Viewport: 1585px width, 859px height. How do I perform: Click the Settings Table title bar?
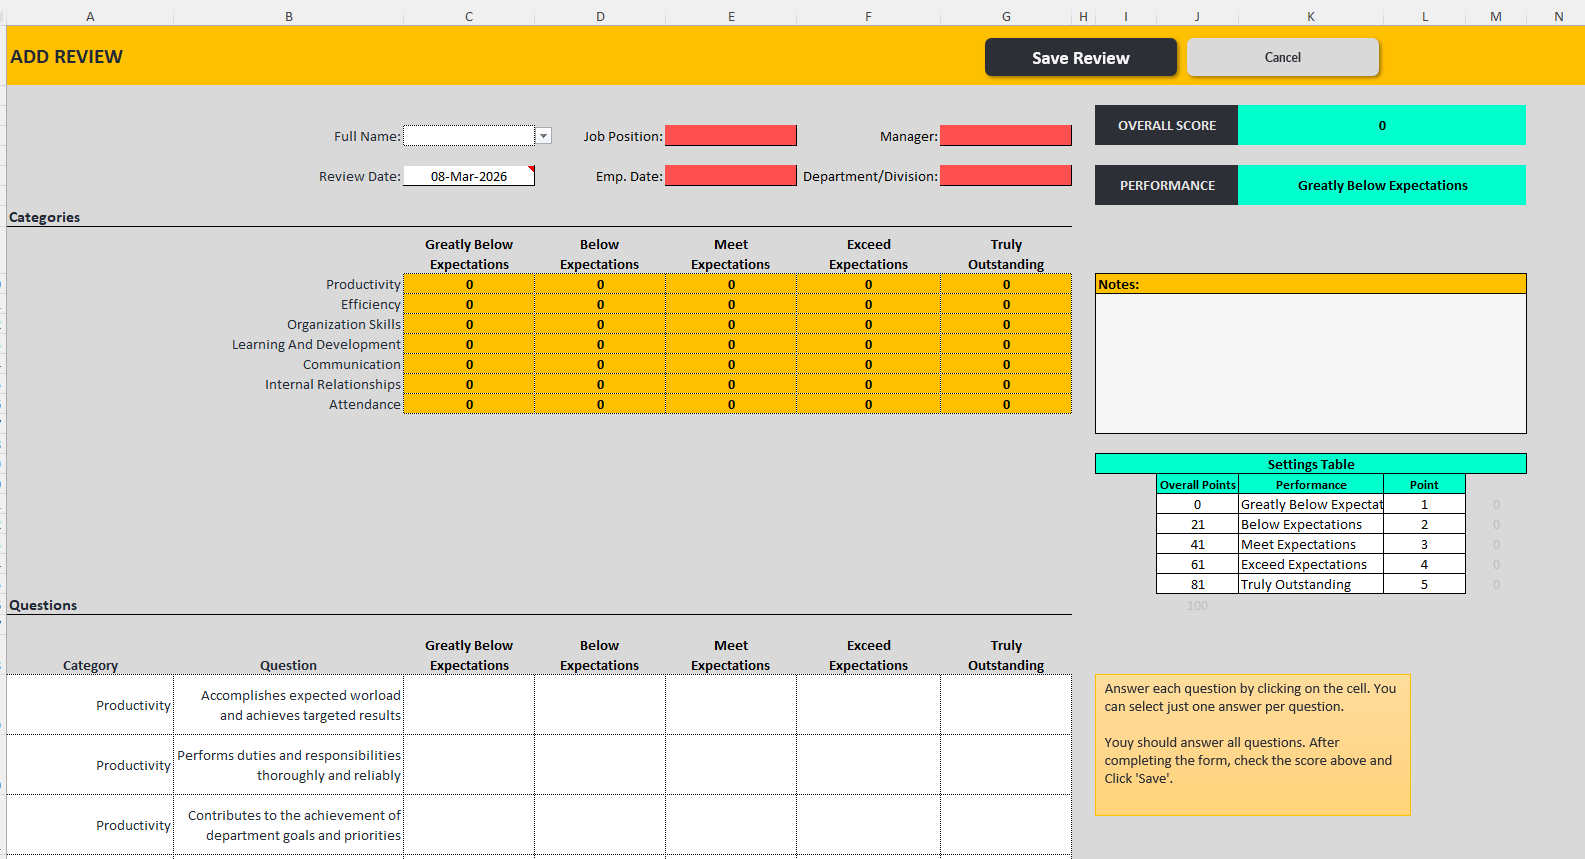click(1310, 464)
